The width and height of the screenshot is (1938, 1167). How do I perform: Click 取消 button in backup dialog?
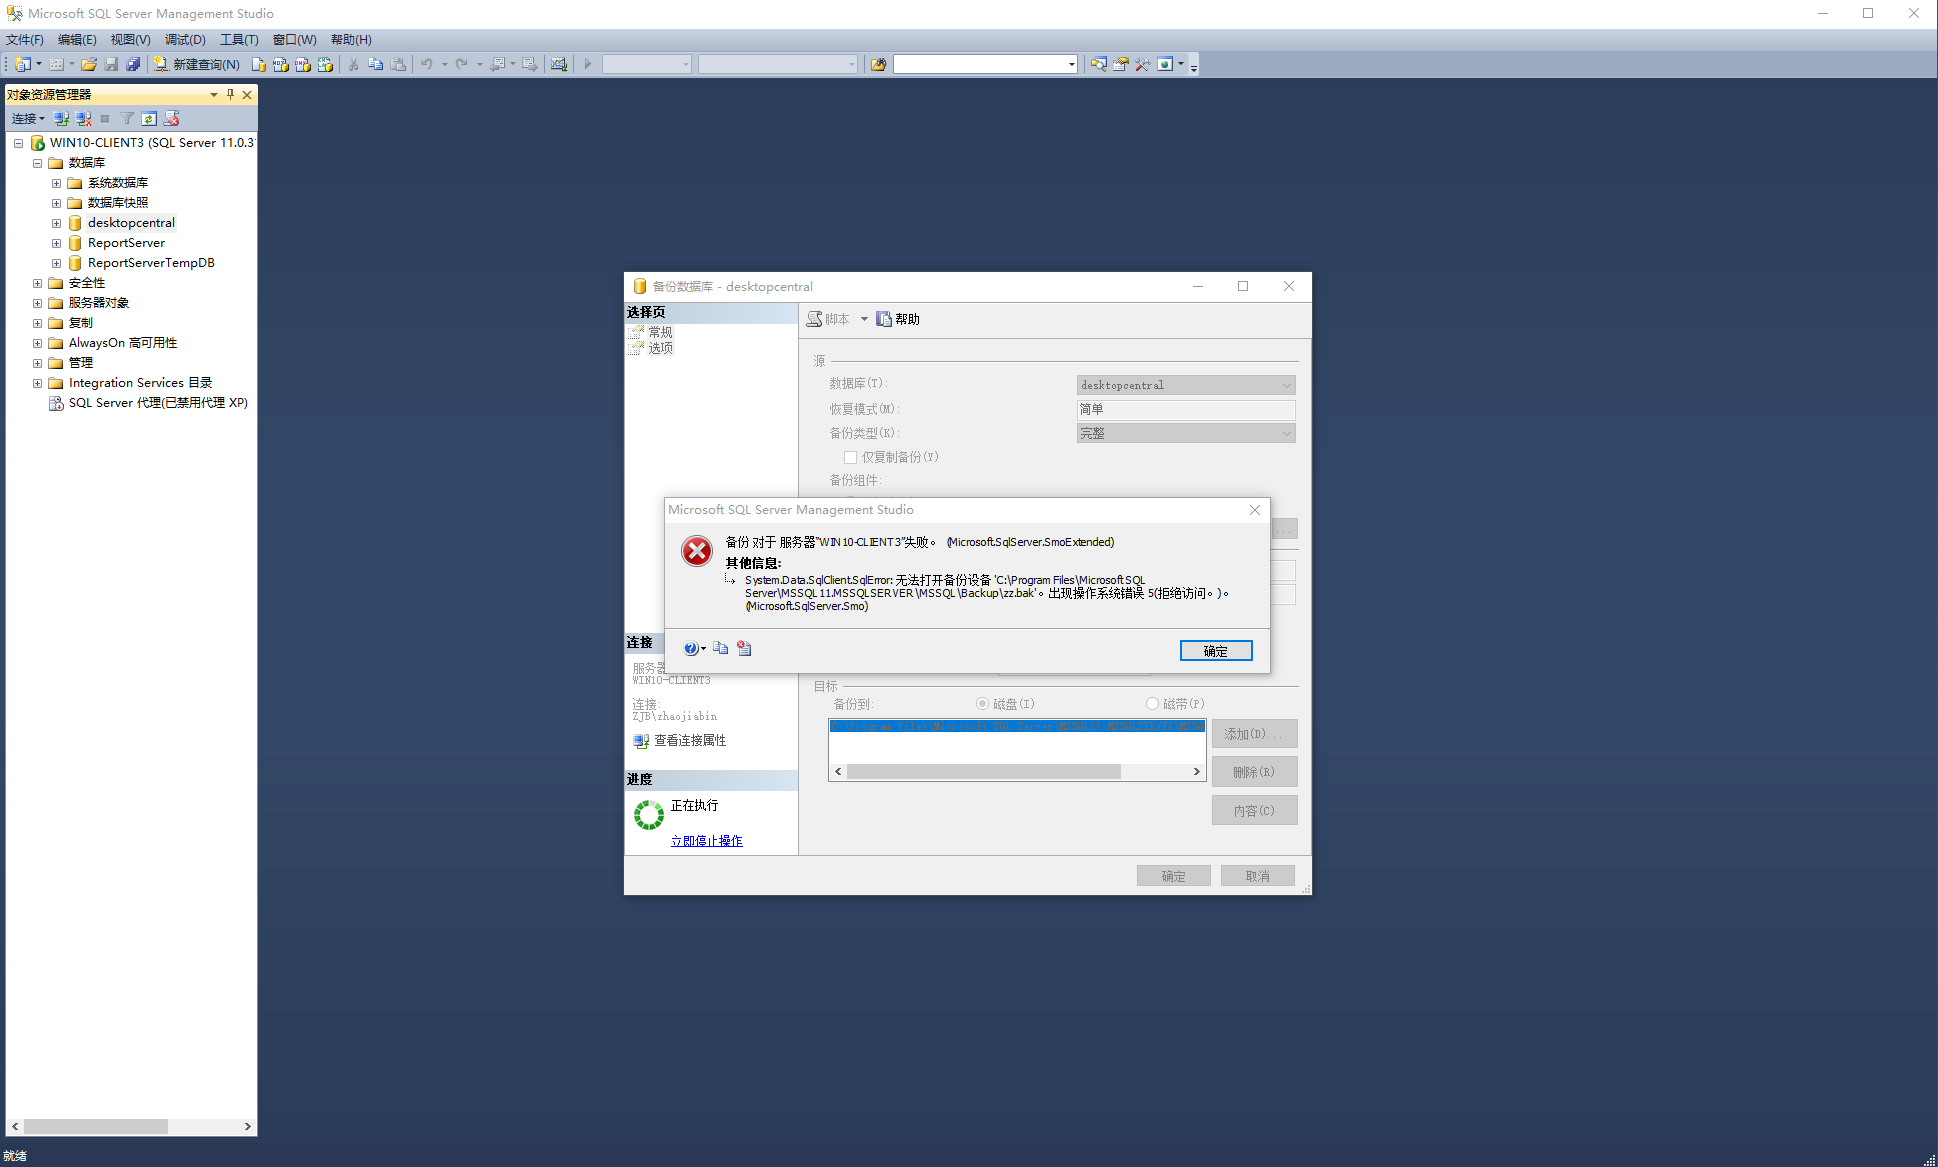click(x=1258, y=876)
